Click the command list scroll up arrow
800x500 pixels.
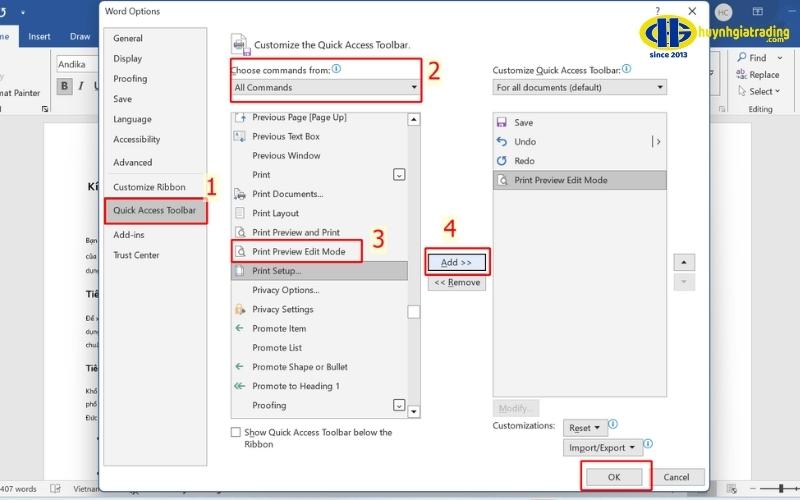tap(414, 119)
